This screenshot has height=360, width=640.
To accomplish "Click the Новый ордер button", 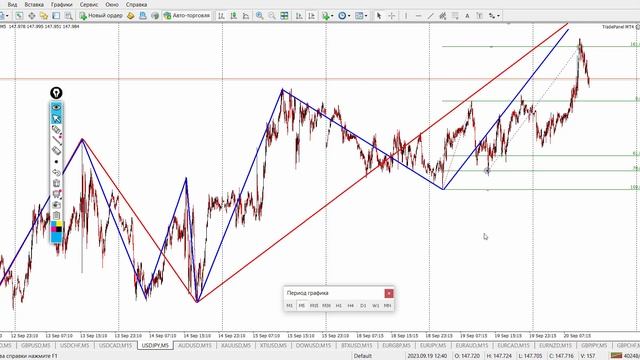I will (101, 16).
